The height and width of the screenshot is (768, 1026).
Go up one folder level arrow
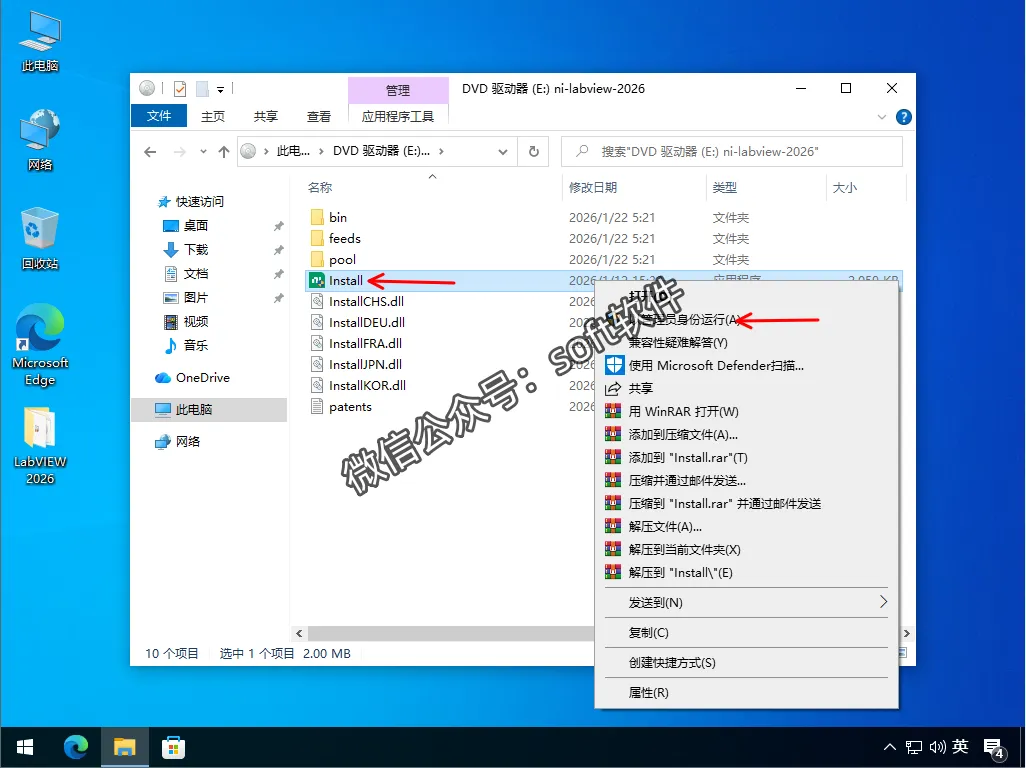[x=224, y=152]
